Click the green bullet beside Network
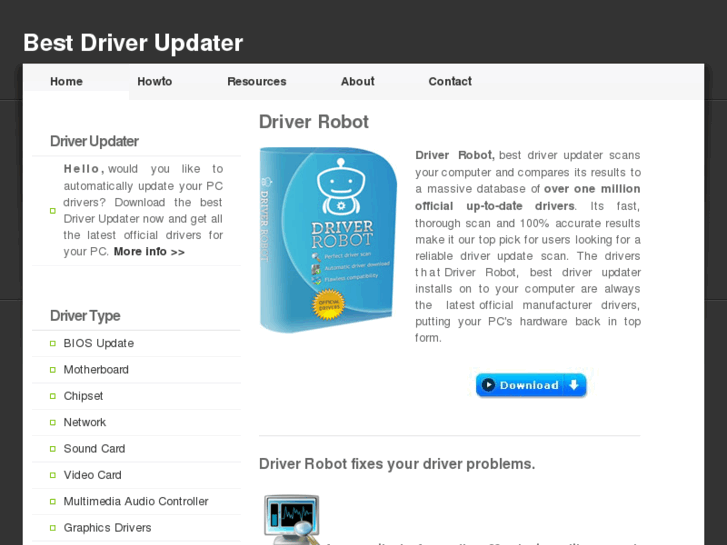Viewport: 727px width, 545px height. 53,423
